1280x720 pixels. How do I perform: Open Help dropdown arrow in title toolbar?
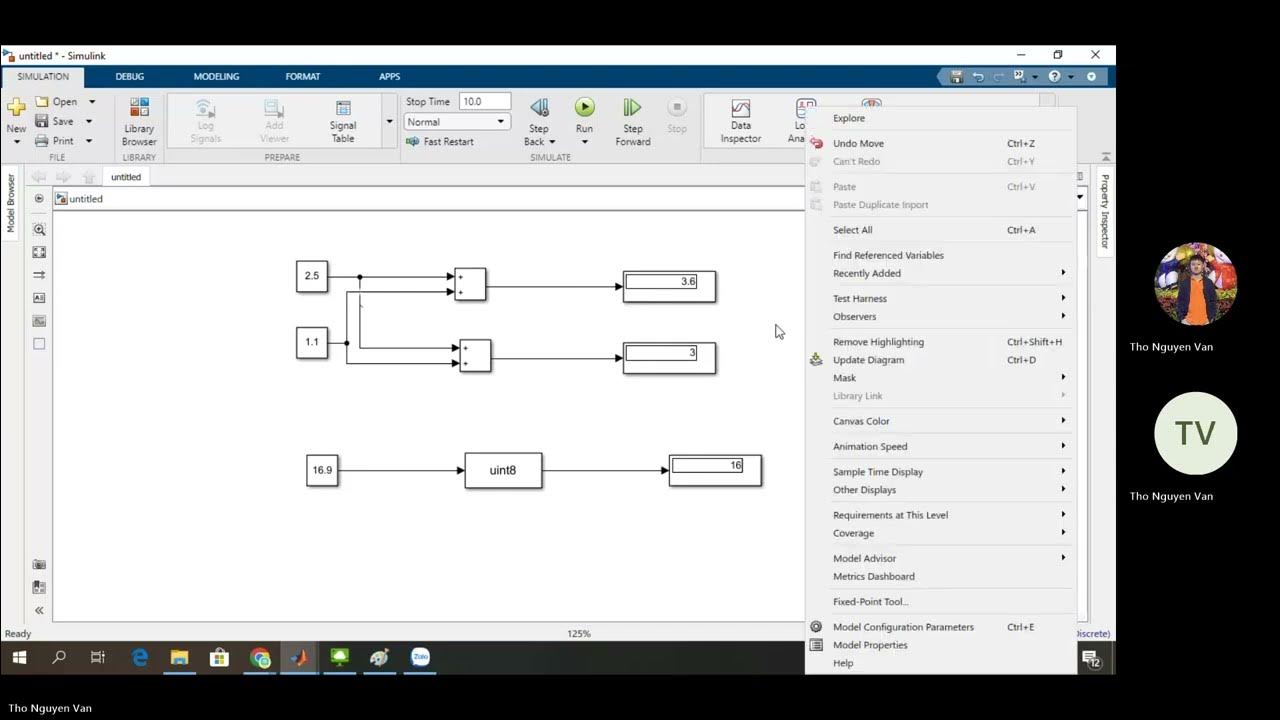pyautogui.click(x=1070, y=76)
